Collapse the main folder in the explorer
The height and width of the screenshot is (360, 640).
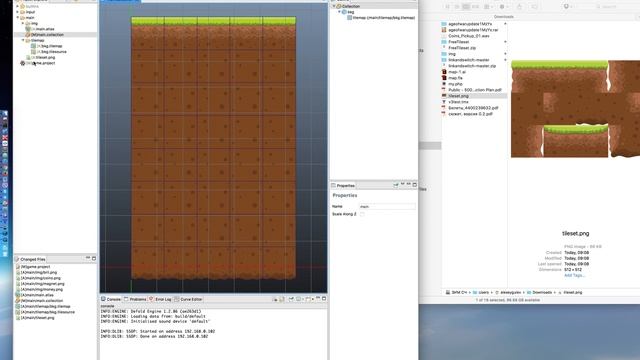point(18,18)
